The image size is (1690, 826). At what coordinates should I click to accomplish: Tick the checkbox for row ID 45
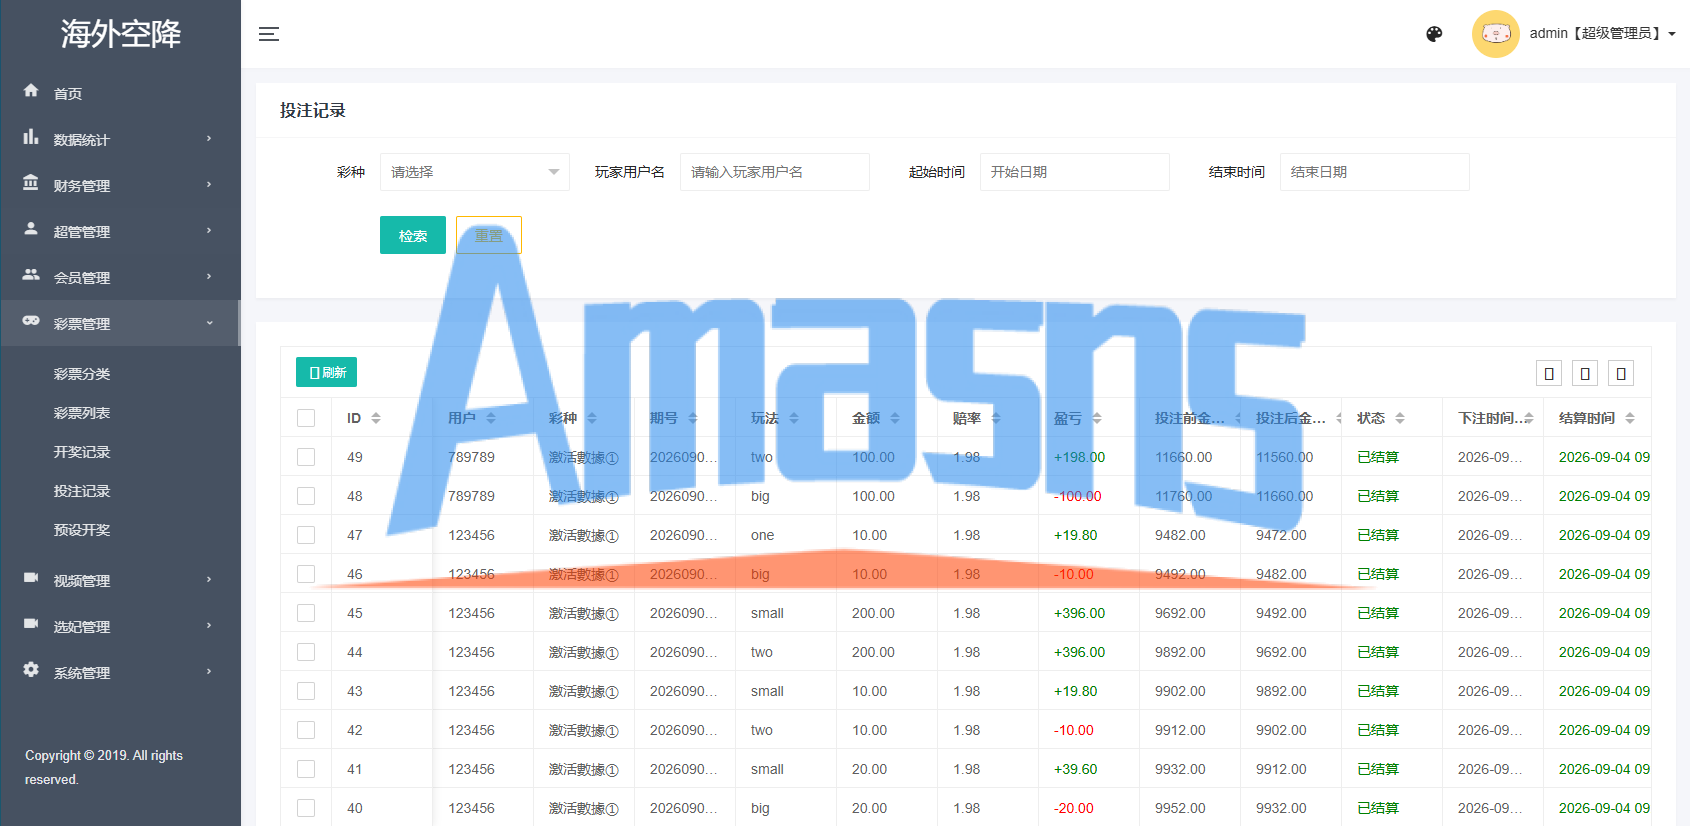click(x=306, y=613)
